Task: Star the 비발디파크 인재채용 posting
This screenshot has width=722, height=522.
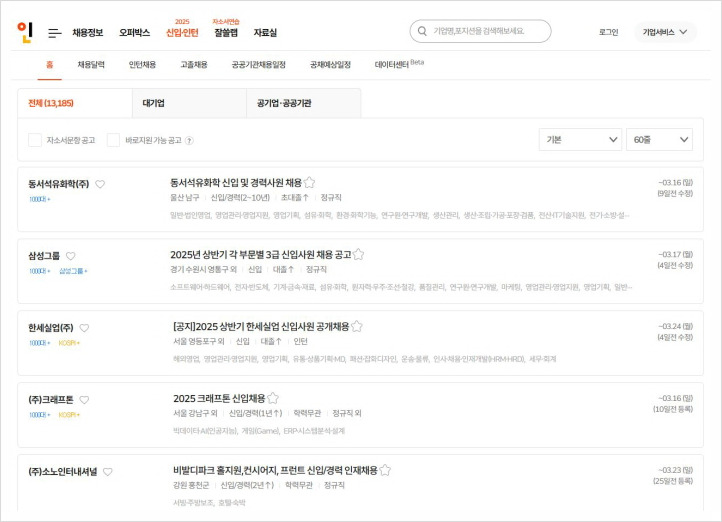Action: pos(385,470)
